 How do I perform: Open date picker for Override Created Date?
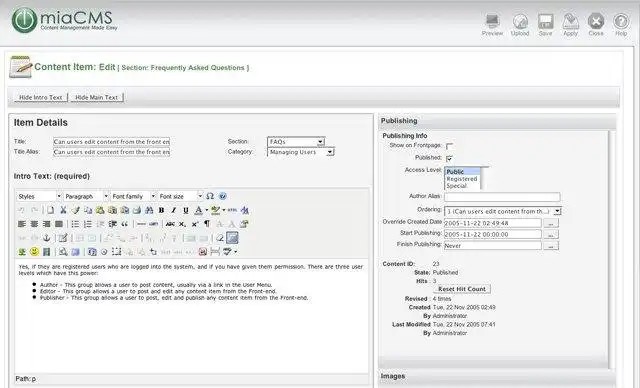click(x=551, y=223)
